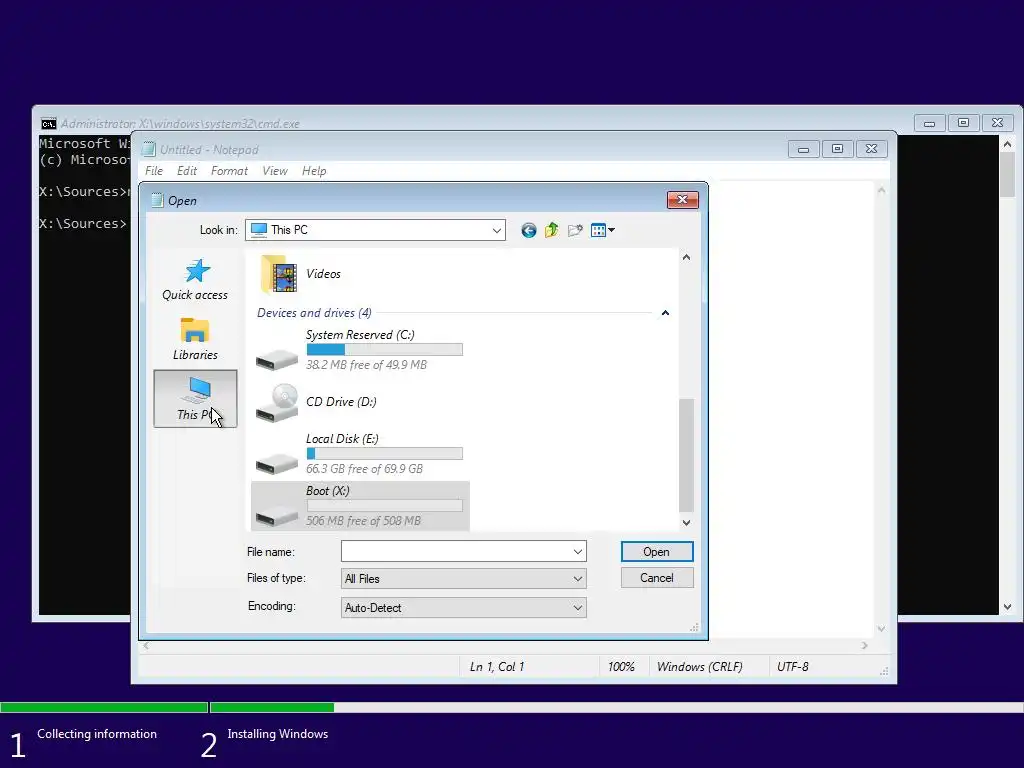Open the Notepad View menu

click(x=275, y=171)
